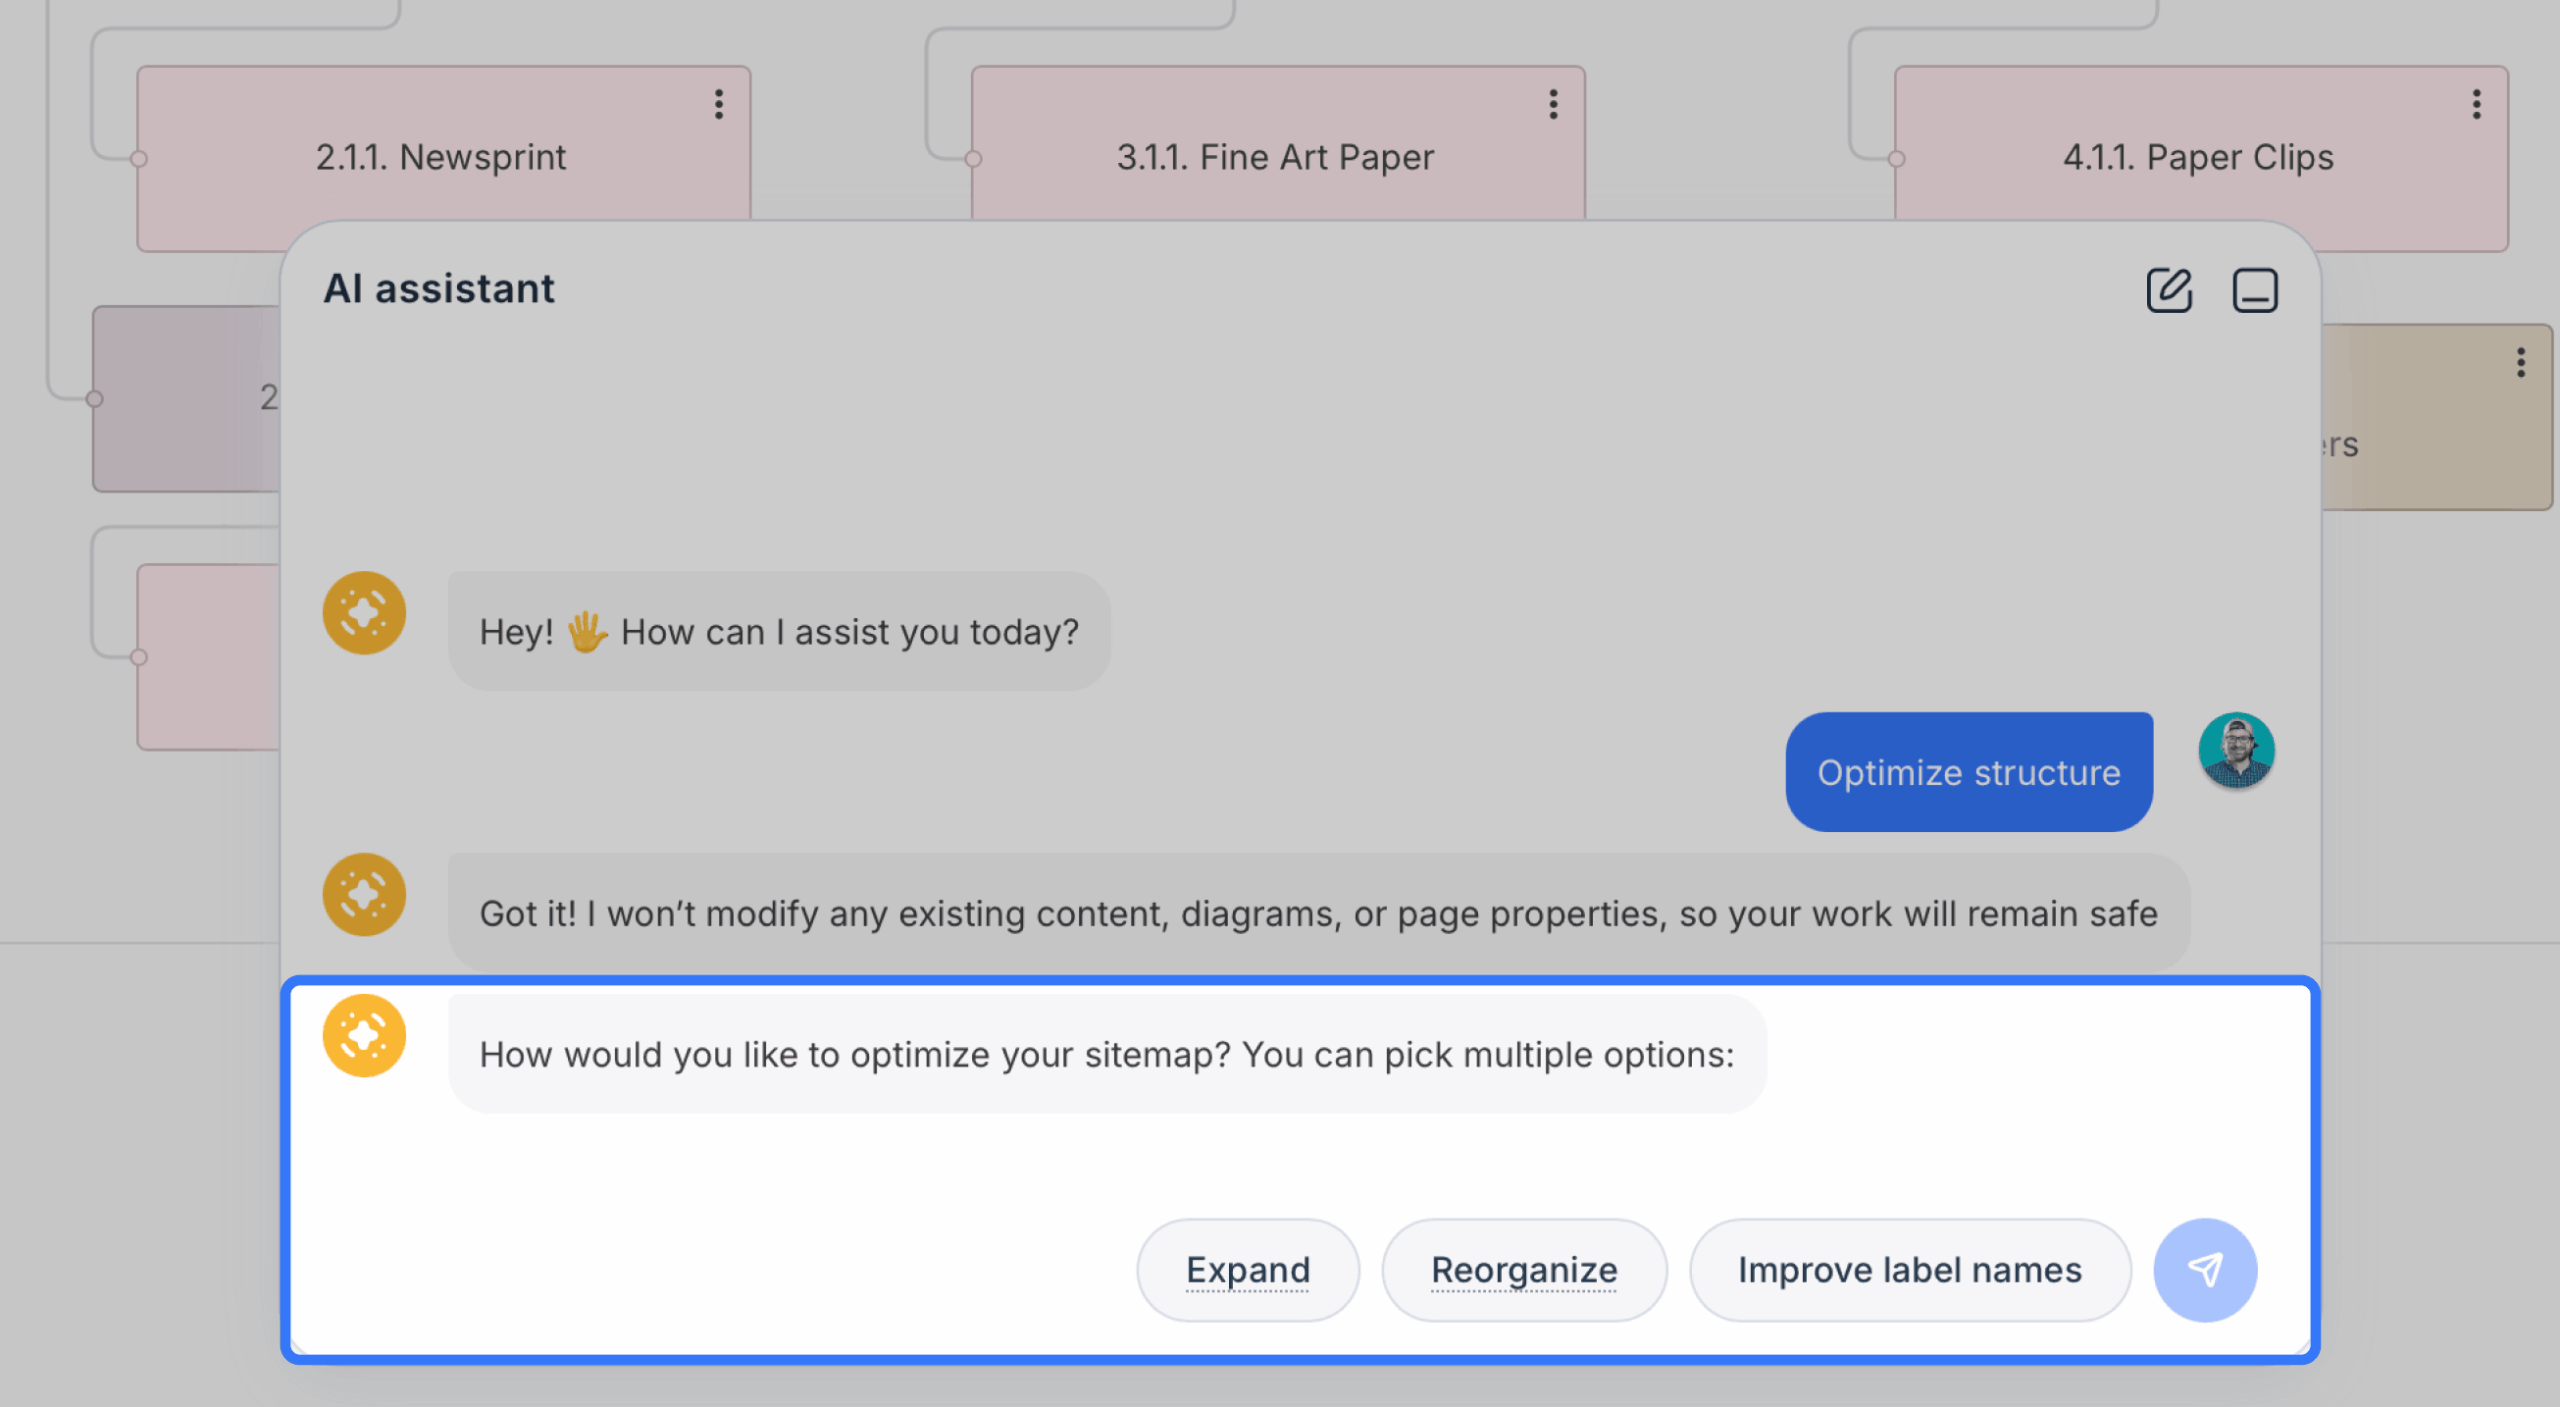The image size is (2560, 1407).
Task: Click the 'AI assistant' panel title
Action: (x=438, y=289)
